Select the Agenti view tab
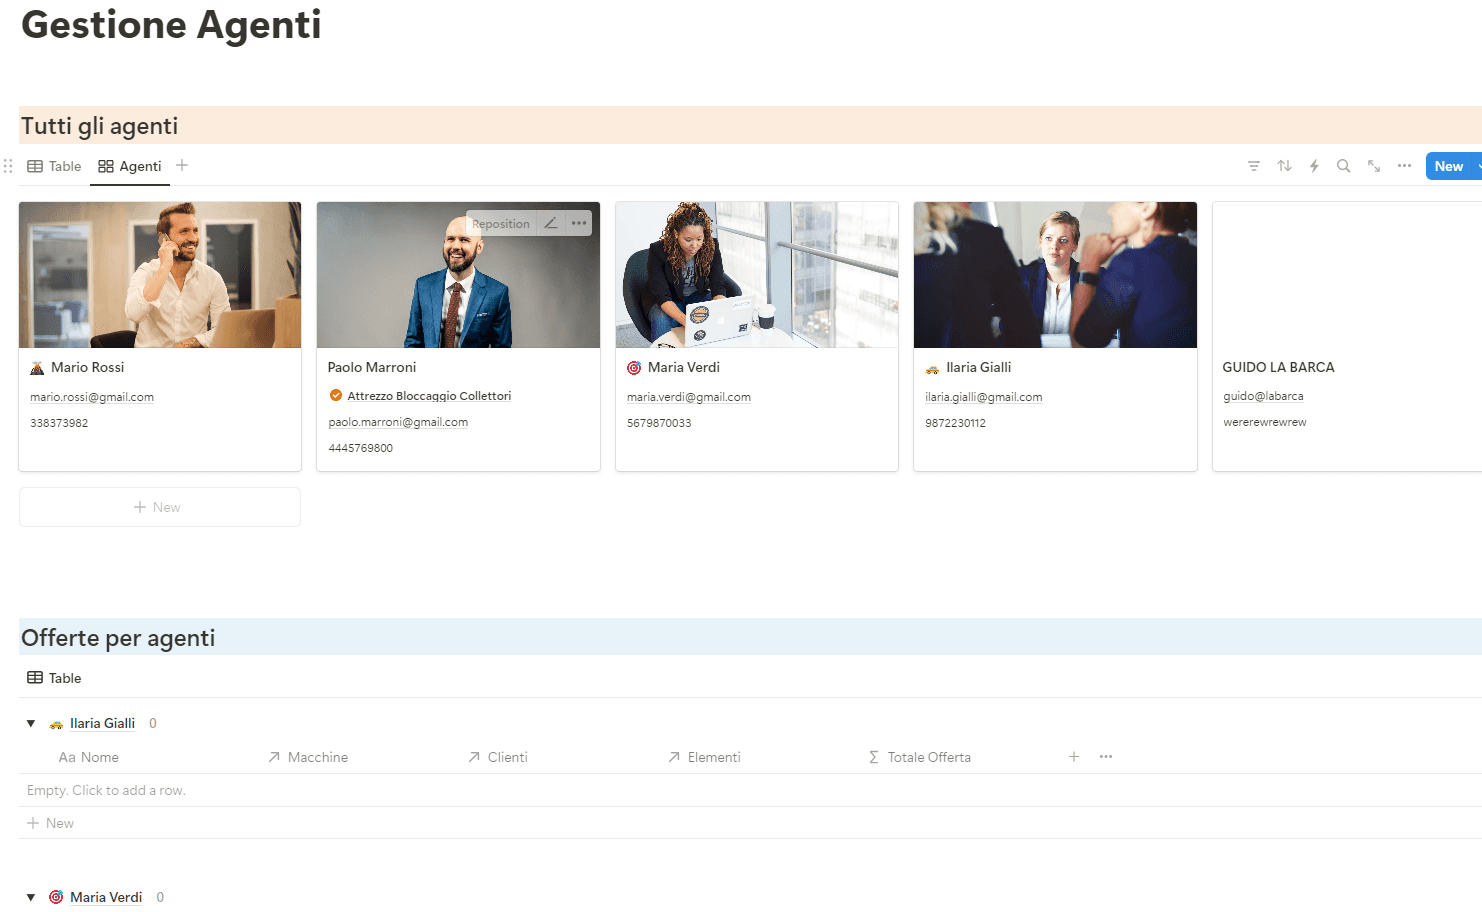This screenshot has height=912, width=1482. point(130,166)
